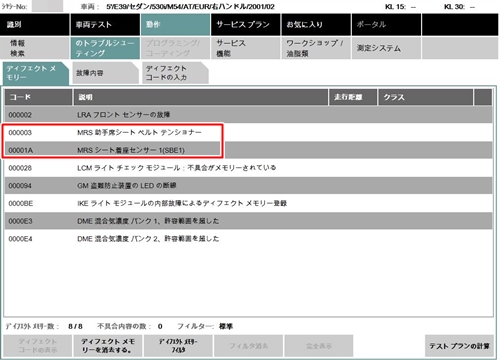The height and width of the screenshot is (360, 500).
Task: Click LCM ライトチェックモジュール description
Action: pyautogui.click(x=177, y=168)
